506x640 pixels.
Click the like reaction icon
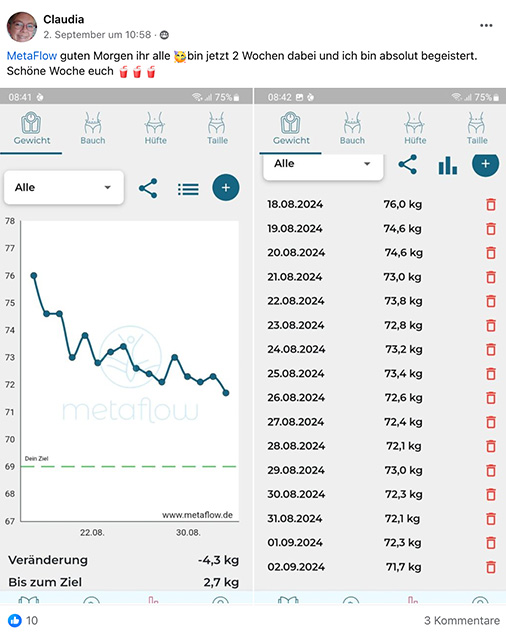pyautogui.click(x=15, y=620)
